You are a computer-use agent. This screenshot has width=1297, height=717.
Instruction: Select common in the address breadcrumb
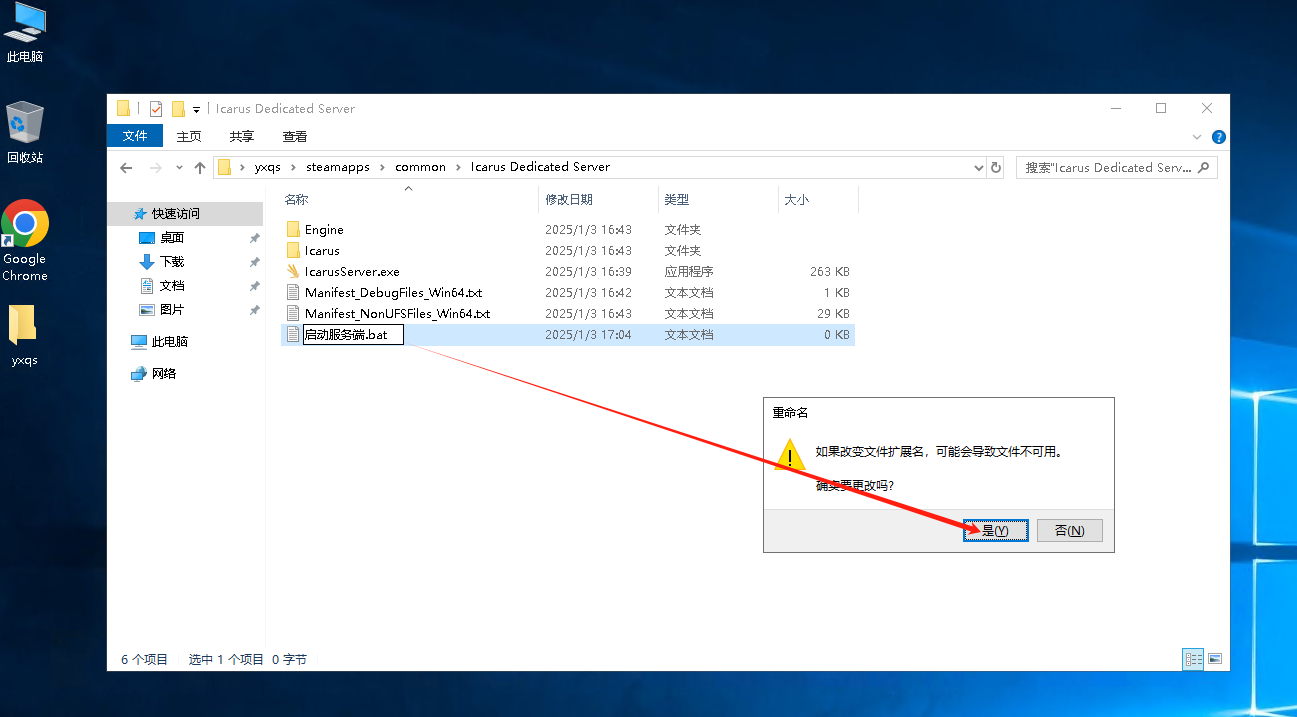[420, 167]
